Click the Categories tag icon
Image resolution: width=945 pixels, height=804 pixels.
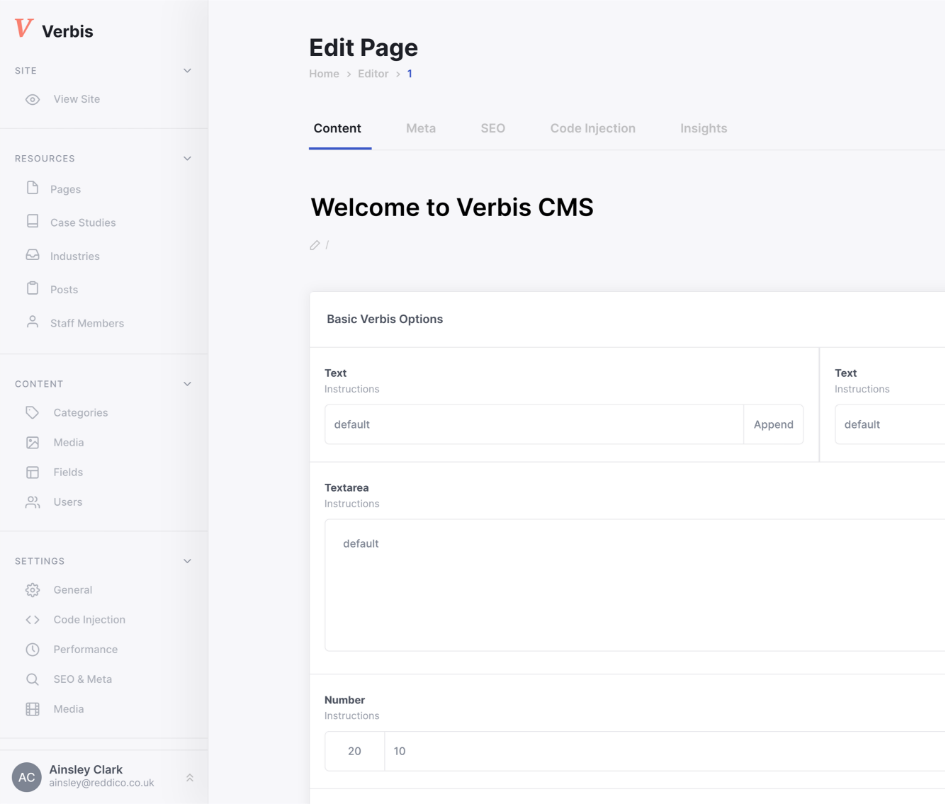(x=33, y=413)
